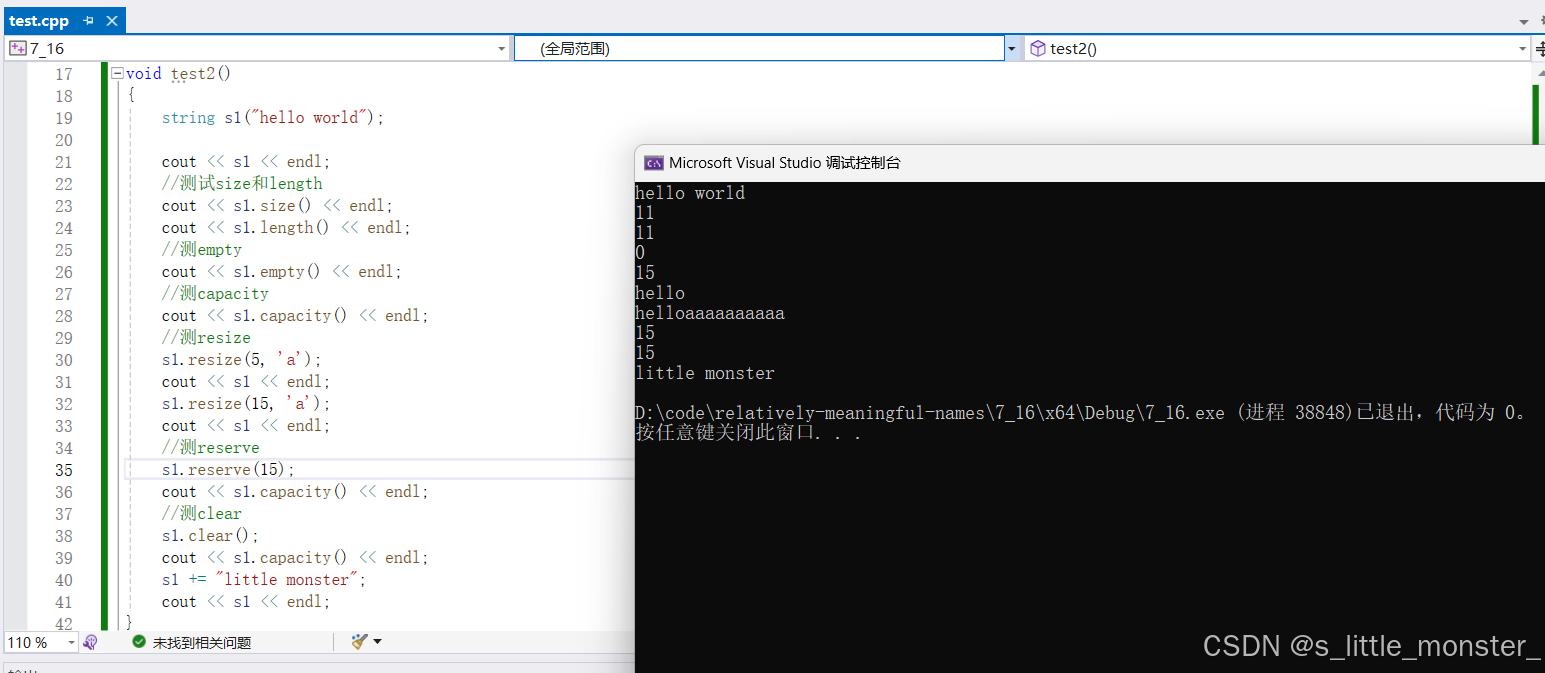Image resolution: width=1545 pixels, height=673 pixels.
Task: Click the s1.resize(15, 'a'); line
Action: click(x=246, y=404)
